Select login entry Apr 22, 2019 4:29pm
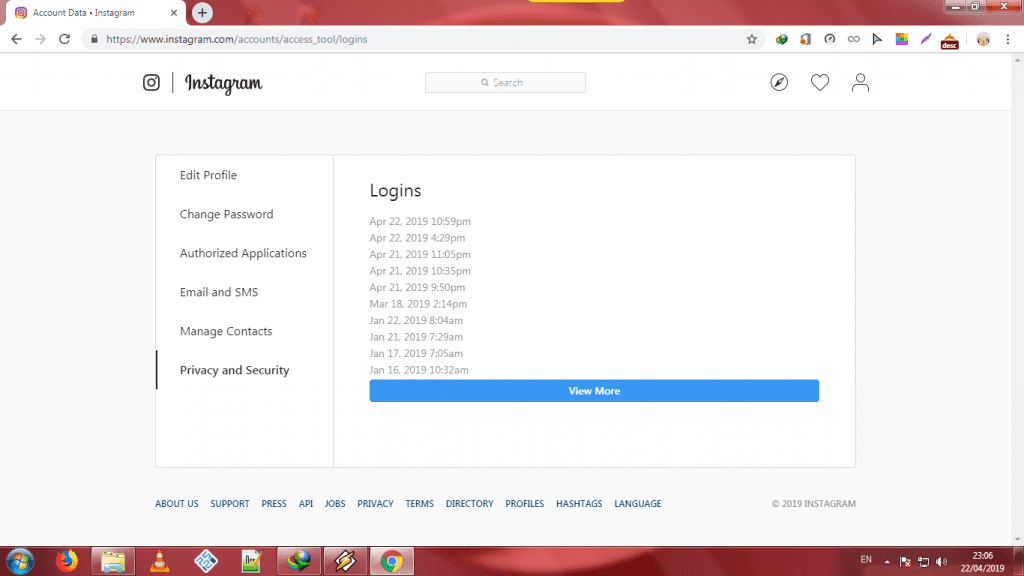Image resolution: width=1024 pixels, height=576 pixels. (417, 238)
